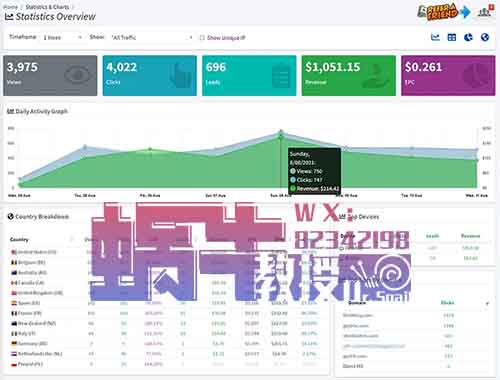
Task: Sort by the Country column header
Action: pos(19,239)
